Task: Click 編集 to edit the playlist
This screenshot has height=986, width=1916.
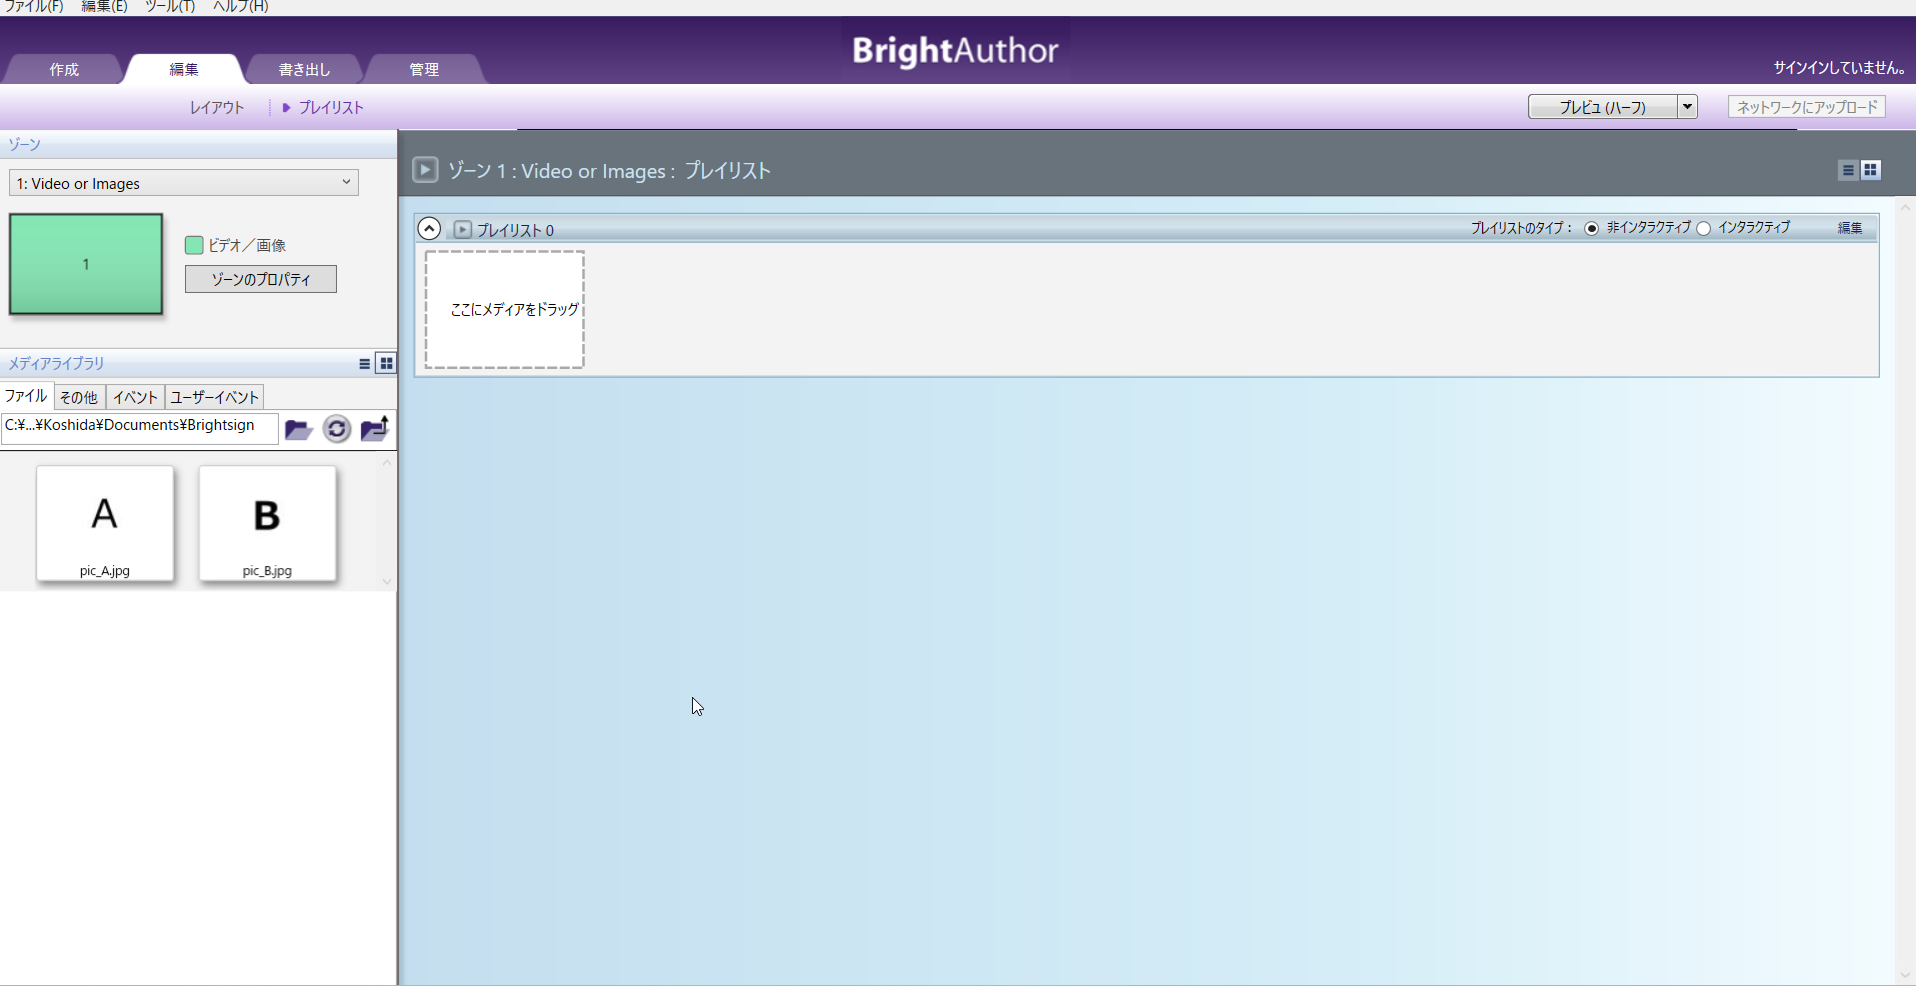Action: 1848,228
